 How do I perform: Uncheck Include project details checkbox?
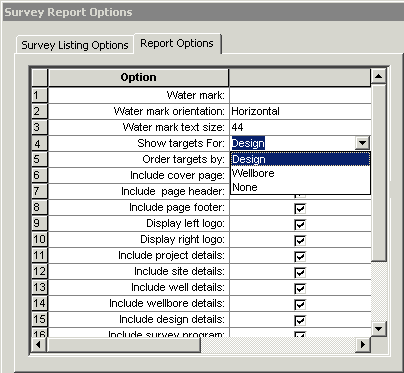click(300, 257)
